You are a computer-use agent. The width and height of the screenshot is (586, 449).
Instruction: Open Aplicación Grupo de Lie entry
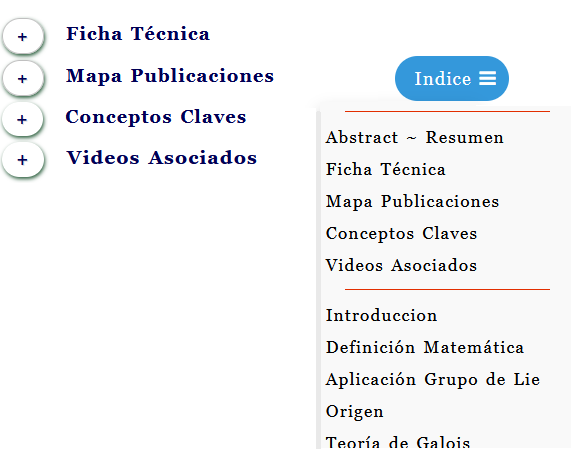point(433,380)
